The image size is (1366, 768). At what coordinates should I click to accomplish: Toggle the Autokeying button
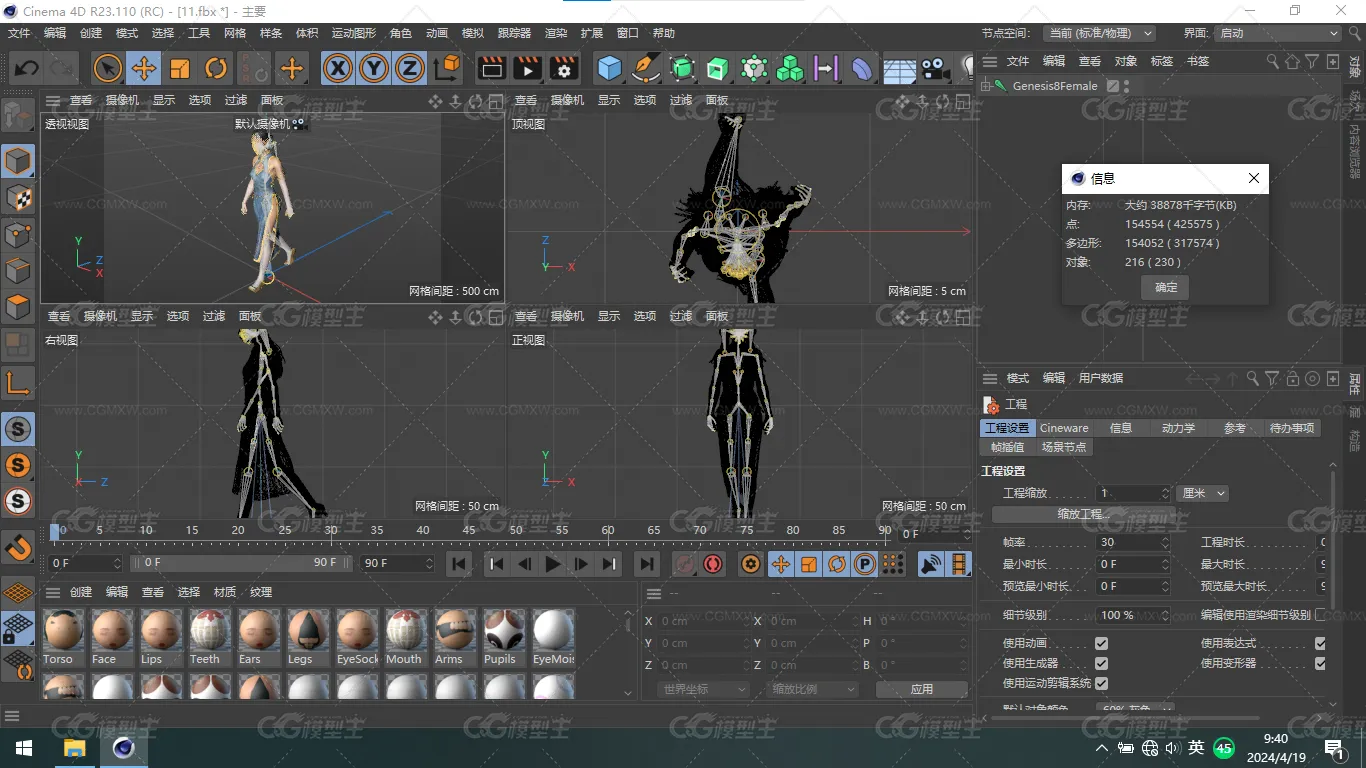[x=713, y=564]
